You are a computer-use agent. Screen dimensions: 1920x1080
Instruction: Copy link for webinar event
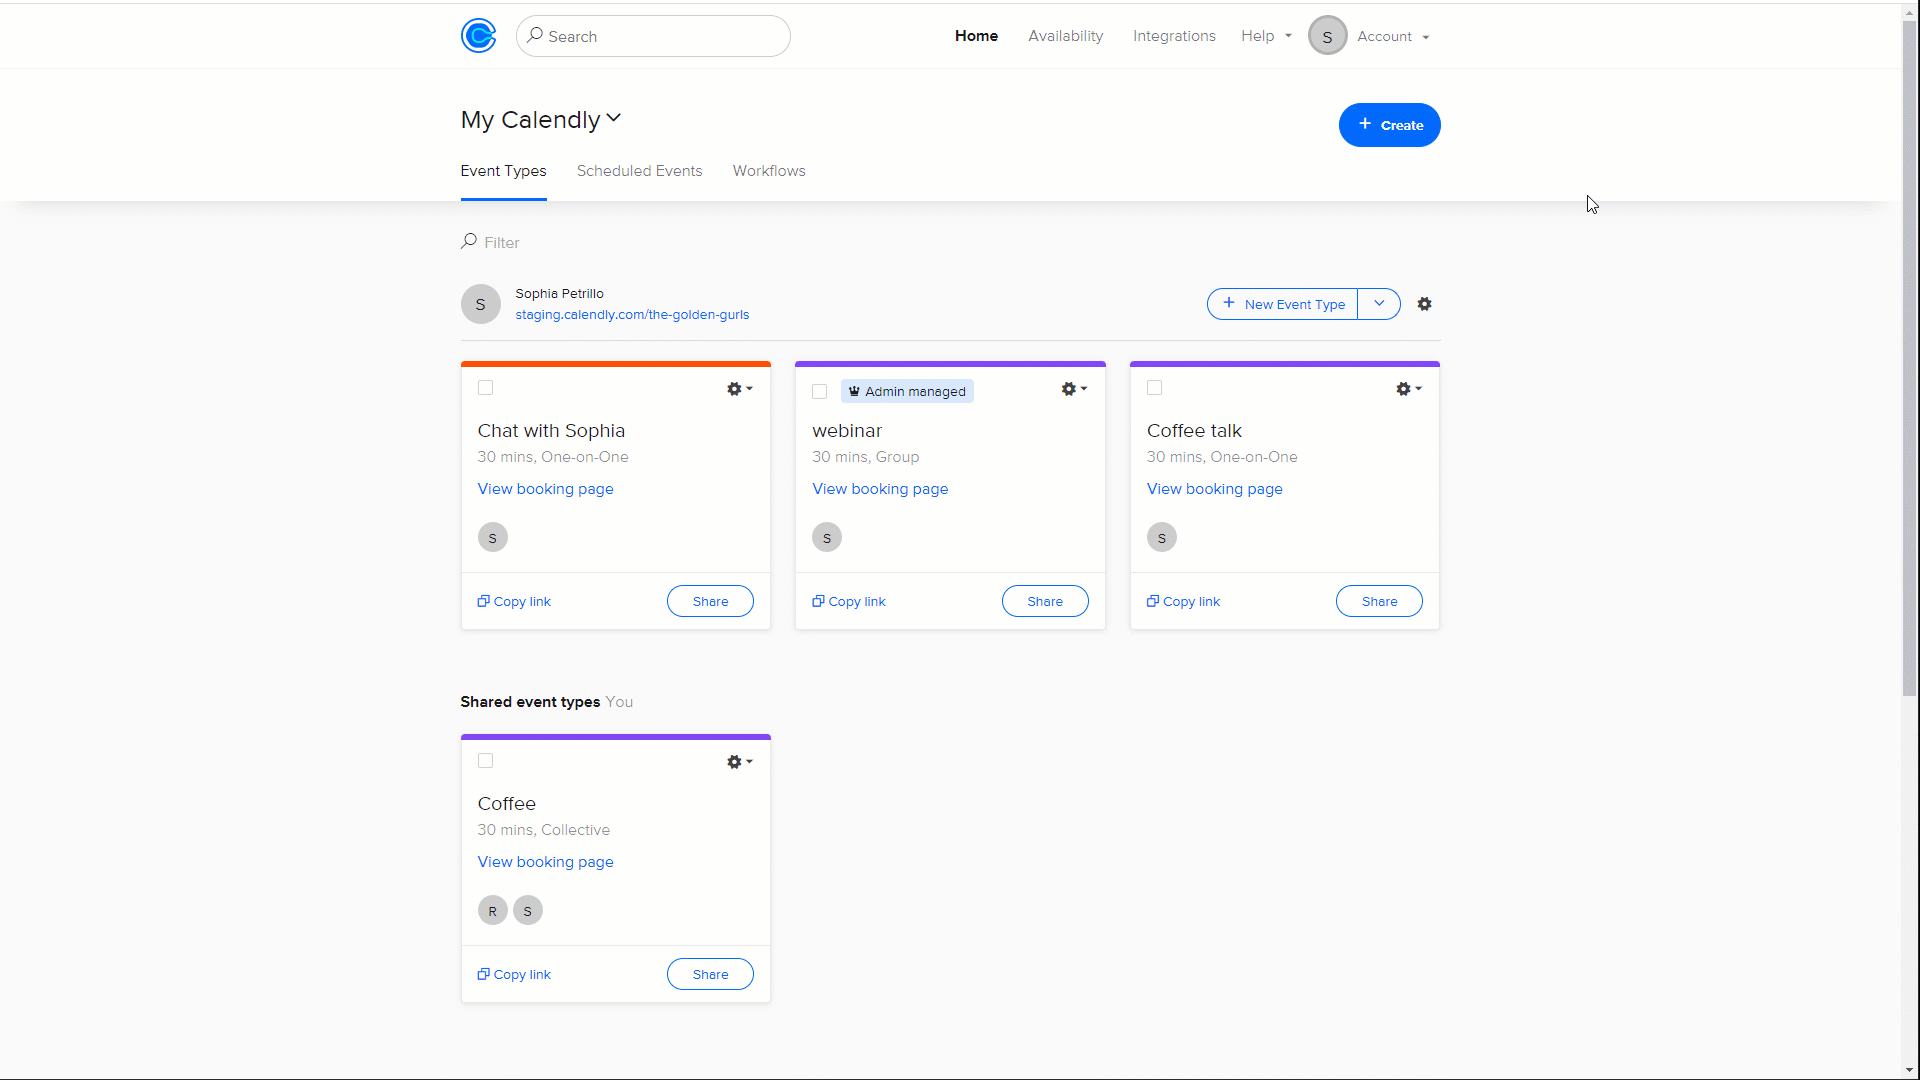(849, 602)
